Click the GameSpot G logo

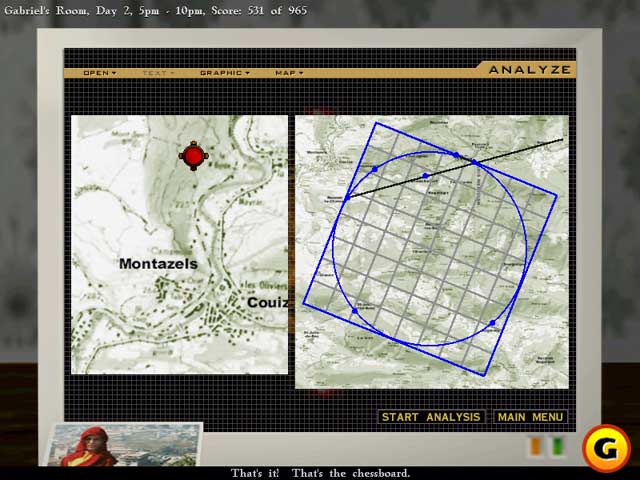[x=606, y=448]
